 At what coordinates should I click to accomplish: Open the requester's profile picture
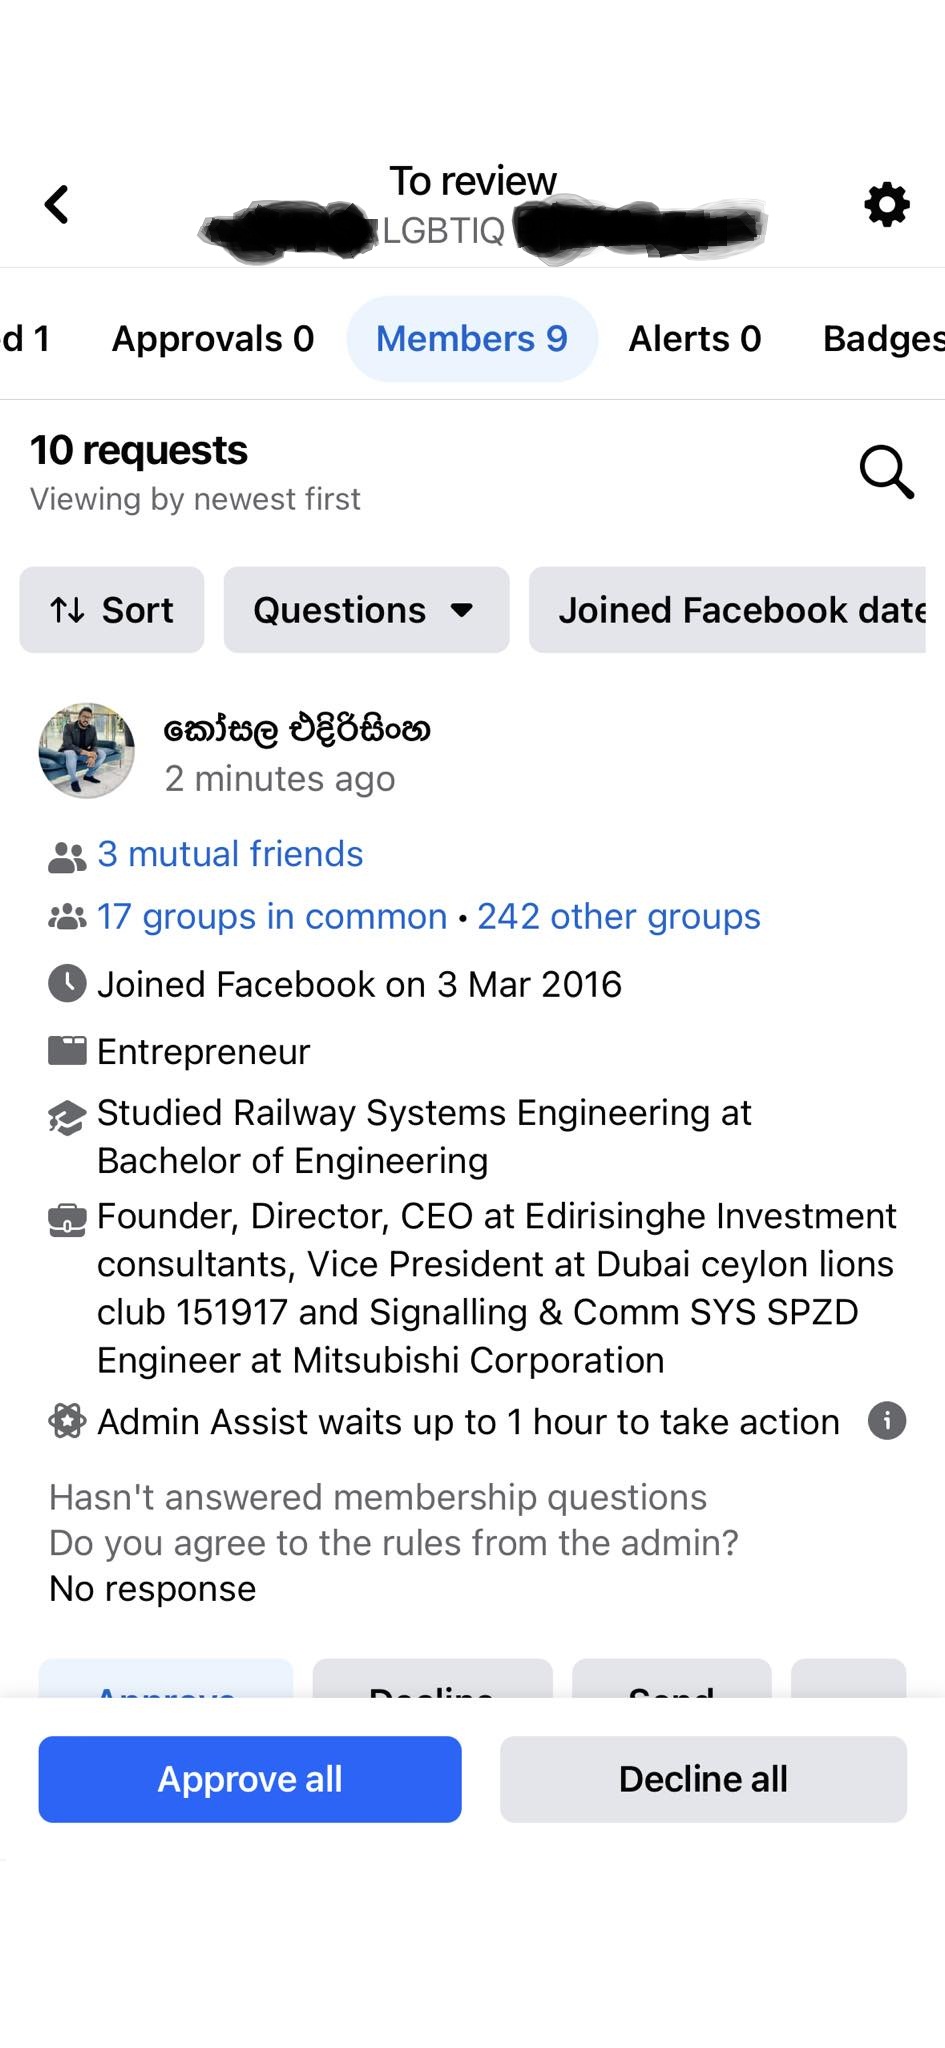click(x=87, y=750)
